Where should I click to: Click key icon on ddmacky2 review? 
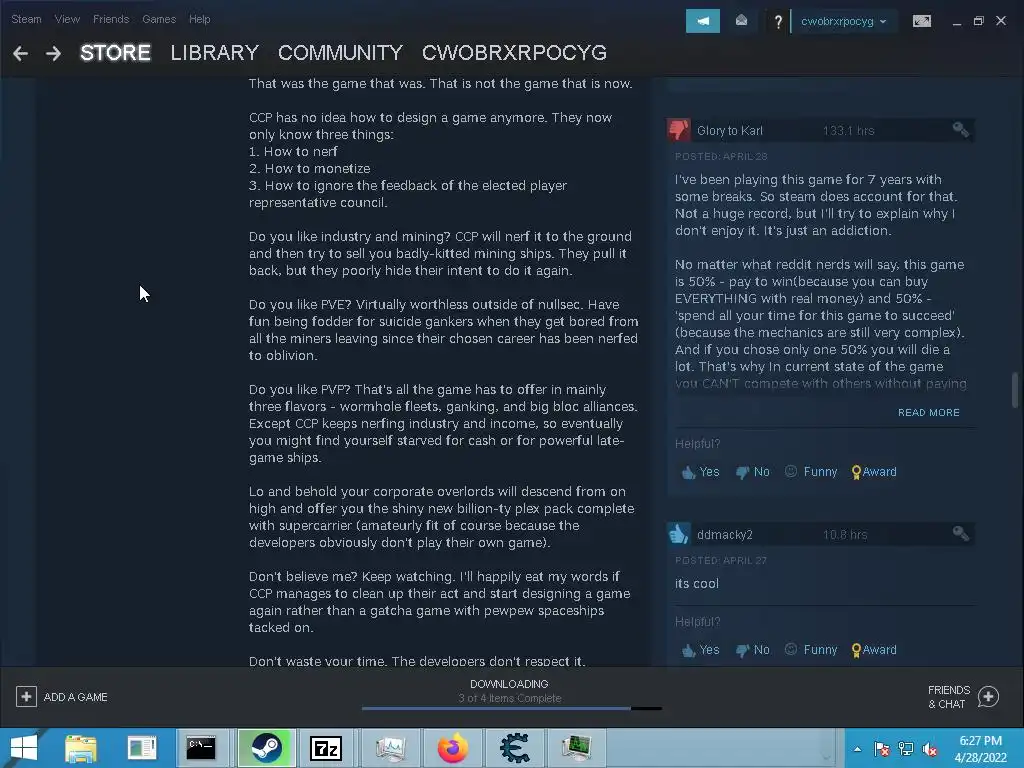[960, 534]
